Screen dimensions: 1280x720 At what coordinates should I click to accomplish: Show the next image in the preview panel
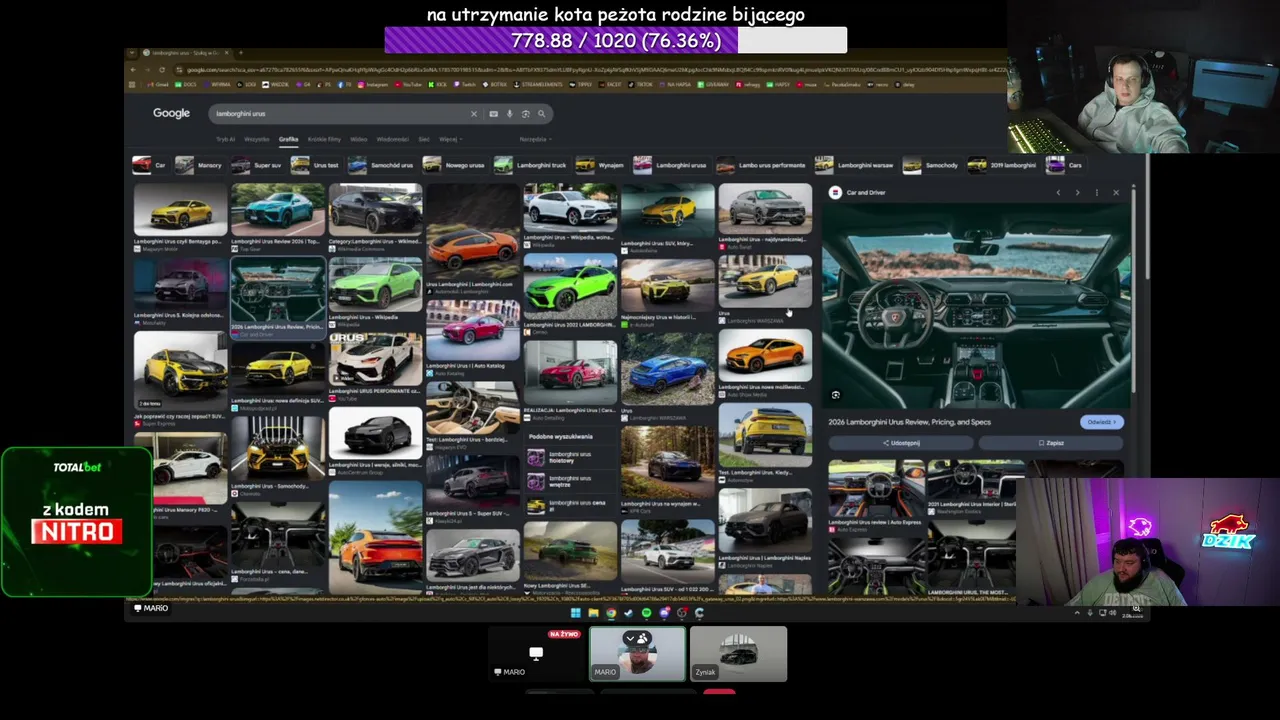coord(1077,192)
